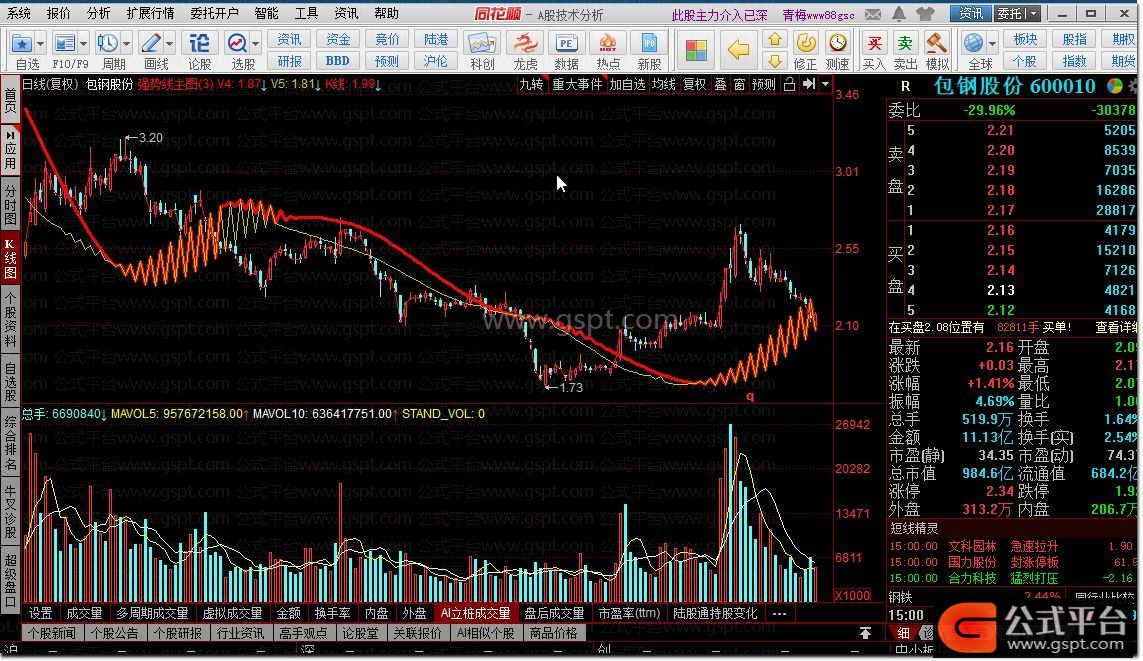
Task: Click the 修正 refresh icon
Action: coord(805,43)
